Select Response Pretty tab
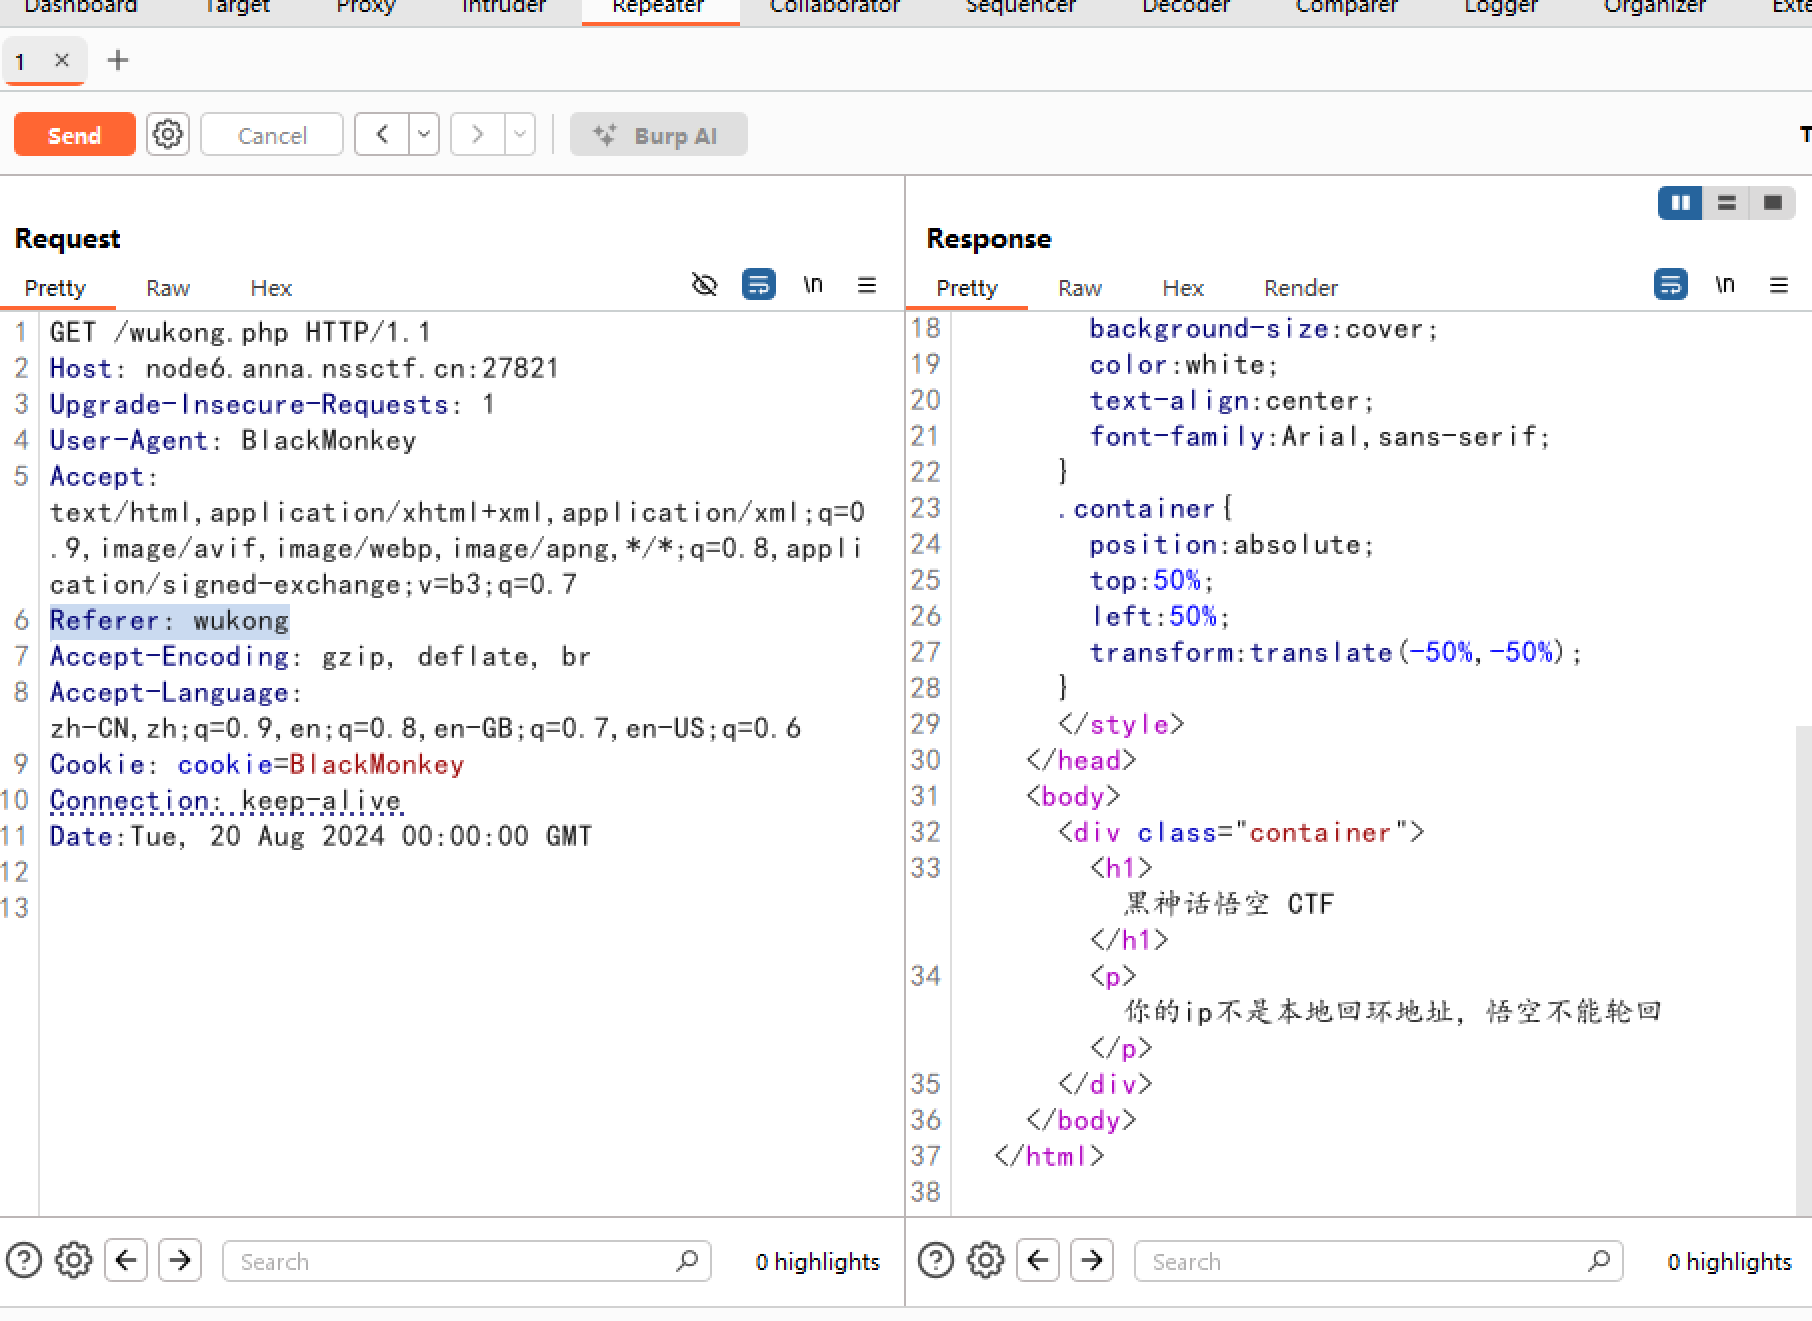The width and height of the screenshot is (1812, 1321). click(x=967, y=288)
